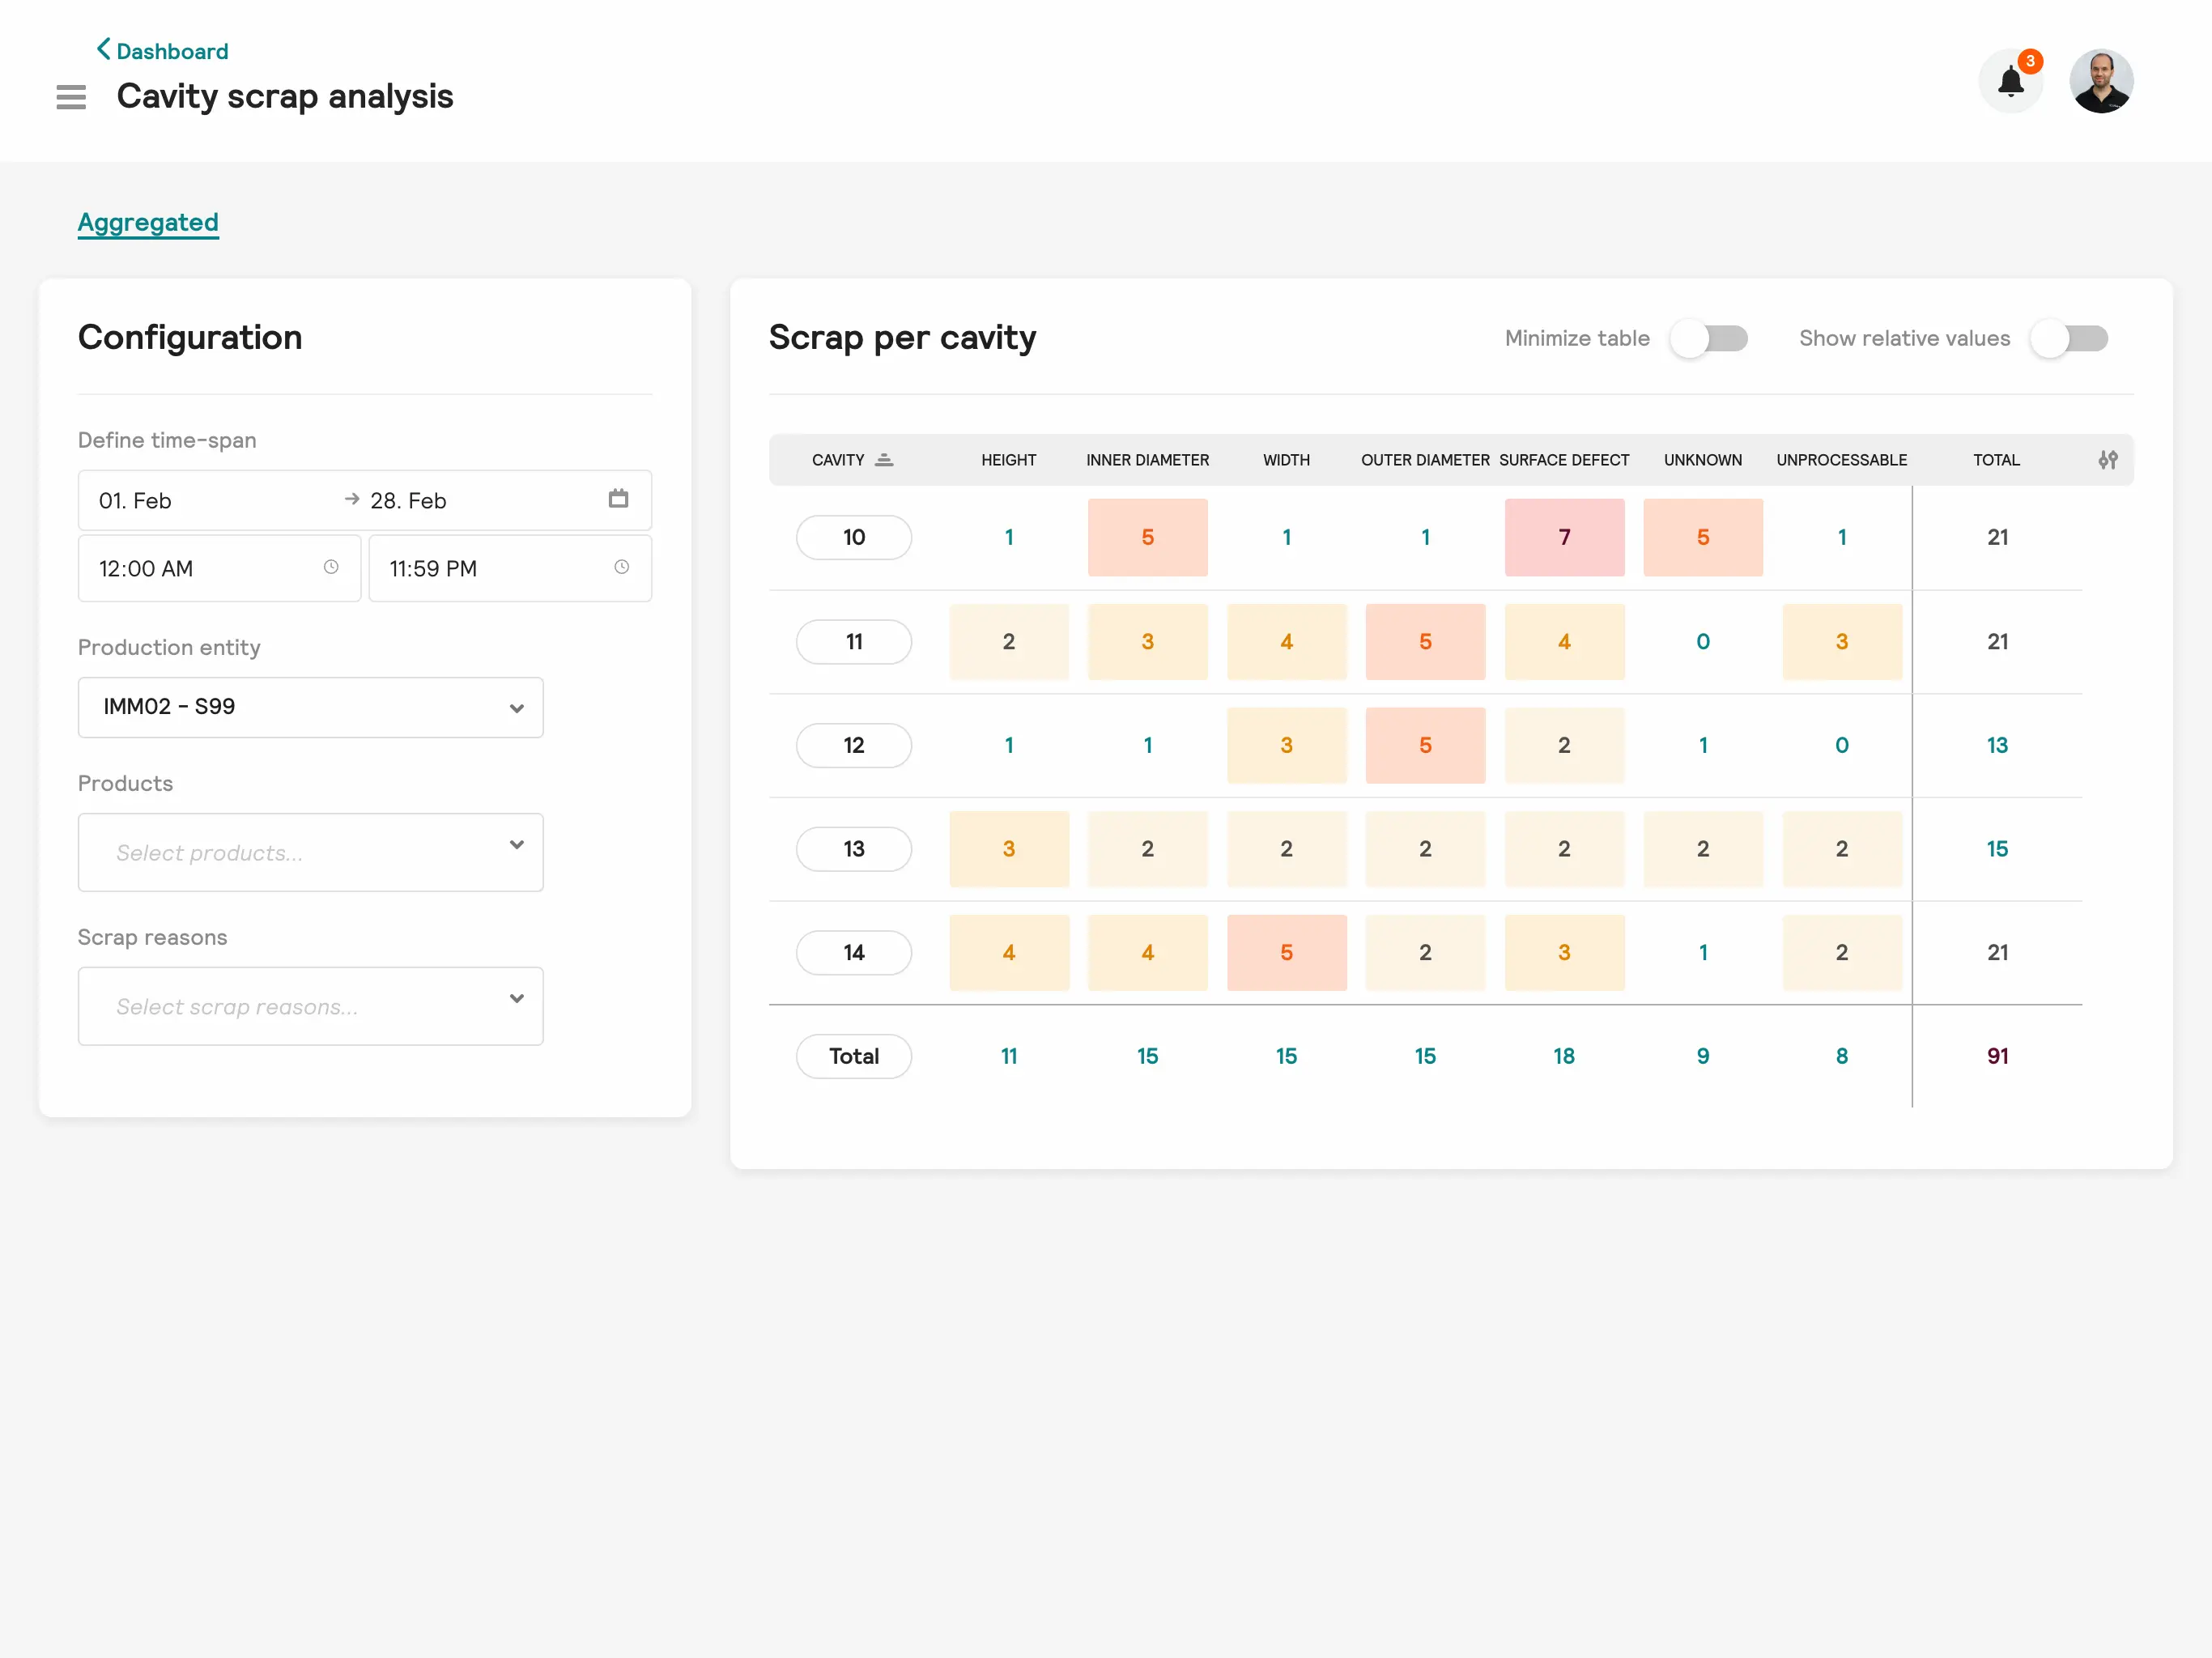The width and height of the screenshot is (2212, 1658).
Task: Click the grand total 91
Action: pos(1998,1056)
